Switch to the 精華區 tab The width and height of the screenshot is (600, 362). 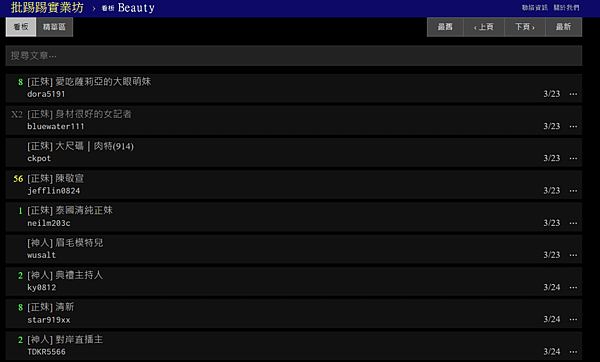coord(54,27)
